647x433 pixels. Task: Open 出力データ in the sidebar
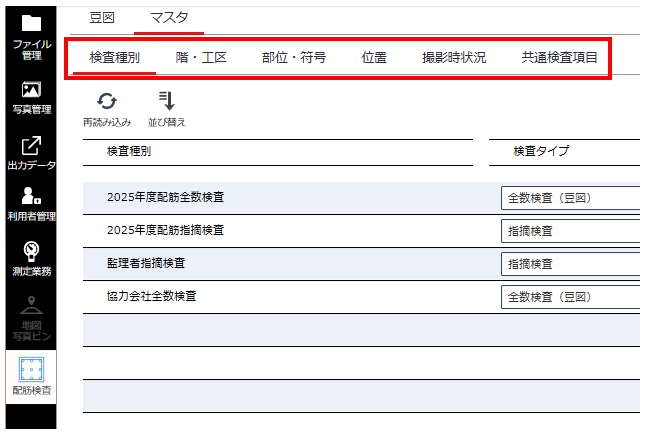click(x=31, y=153)
